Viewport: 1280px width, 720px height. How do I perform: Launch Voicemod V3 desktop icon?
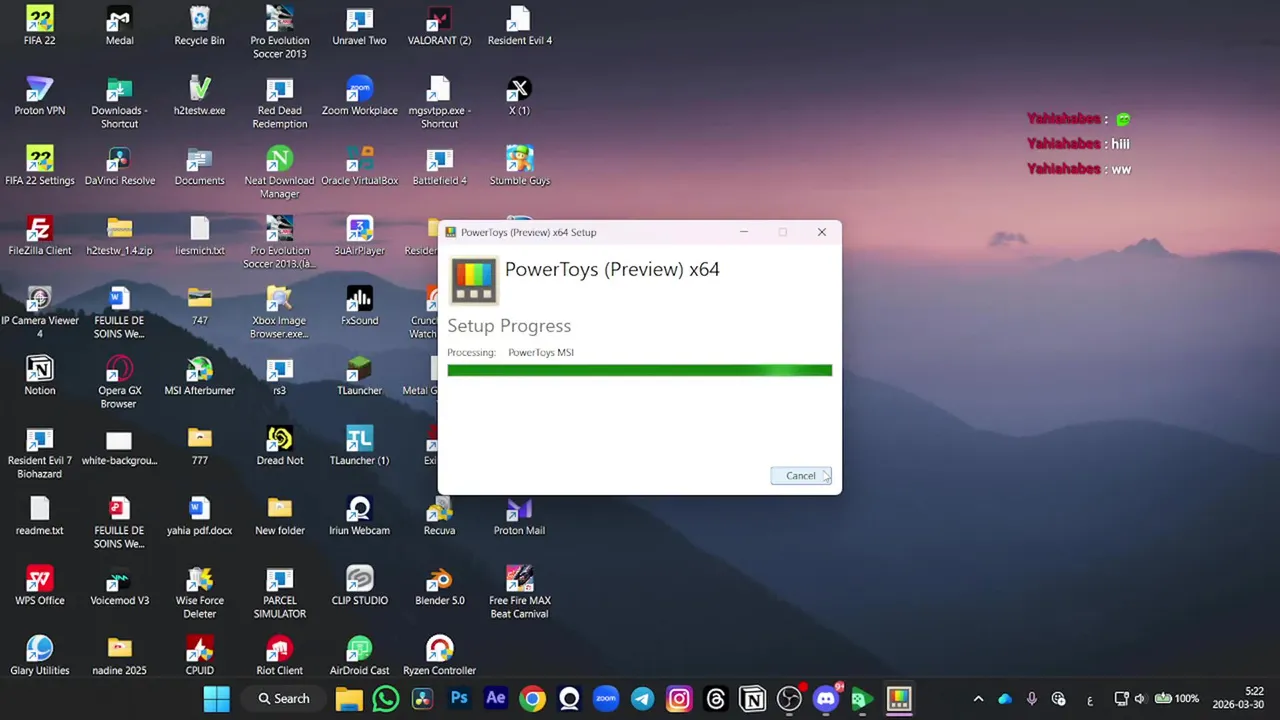[x=120, y=585]
